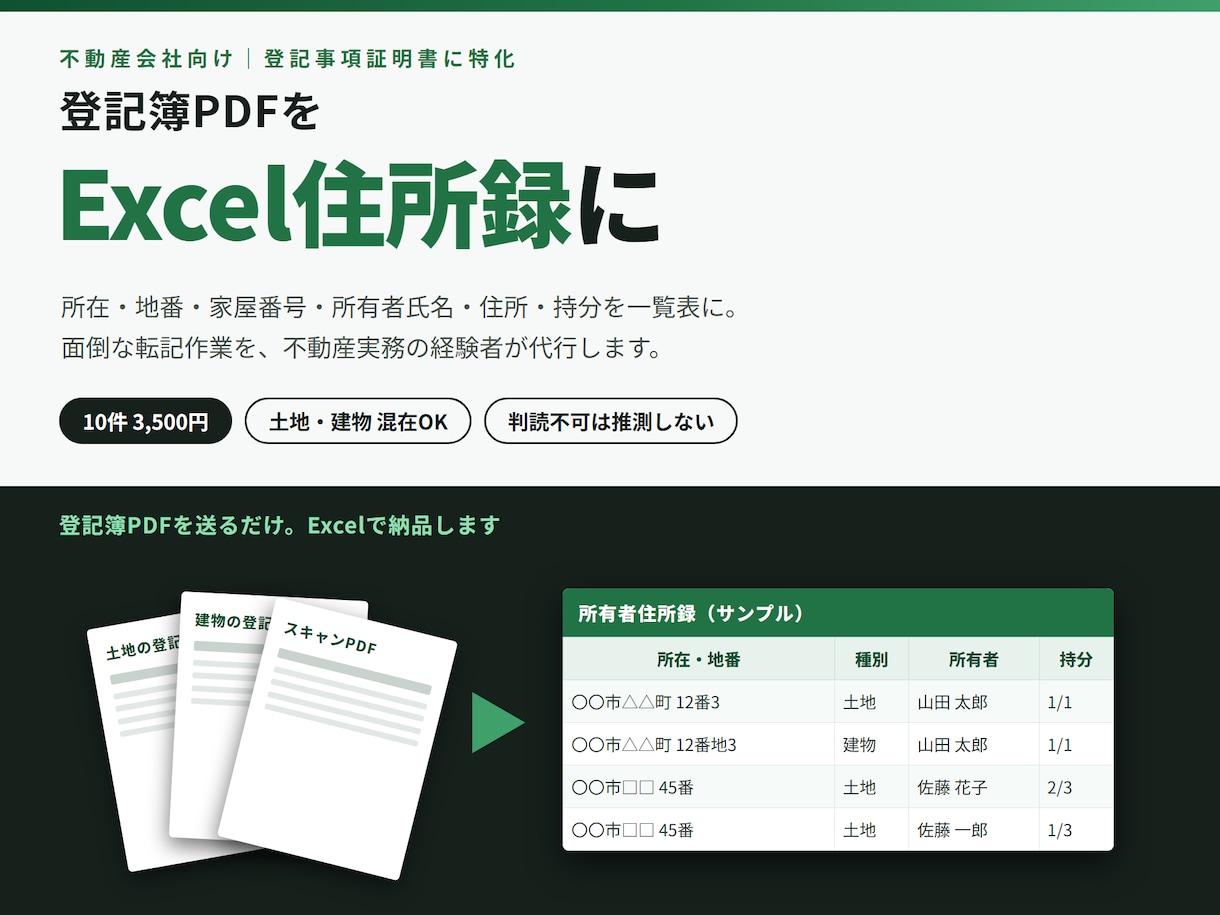This screenshot has width=1220, height=915.
Task: Click 山田 太郎 in the 12番3 row
Action: point(973,702)
